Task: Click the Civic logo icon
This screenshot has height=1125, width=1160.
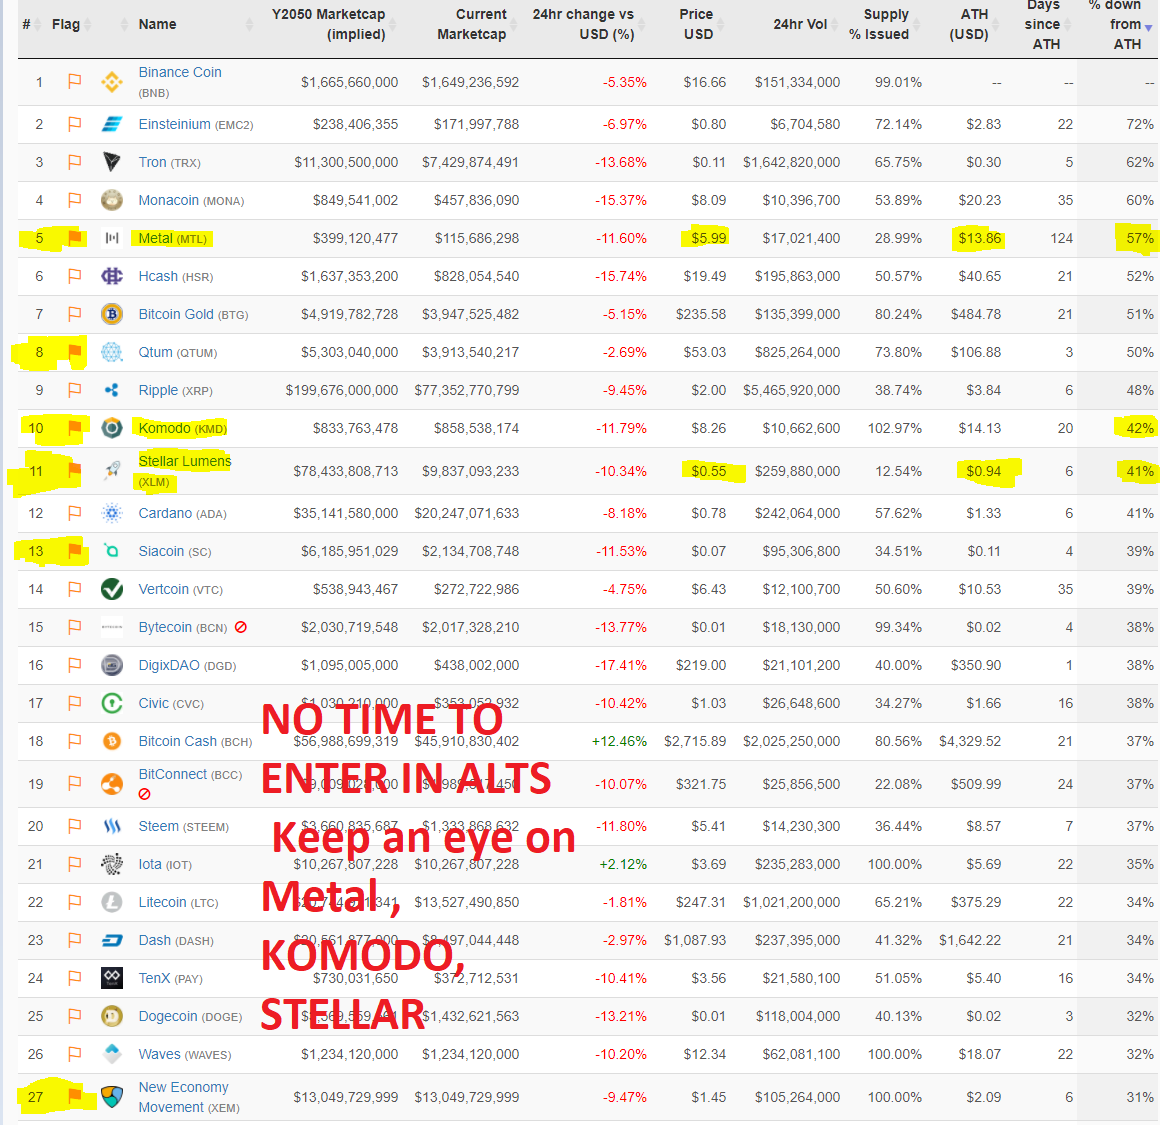Action: coord(112,703)
